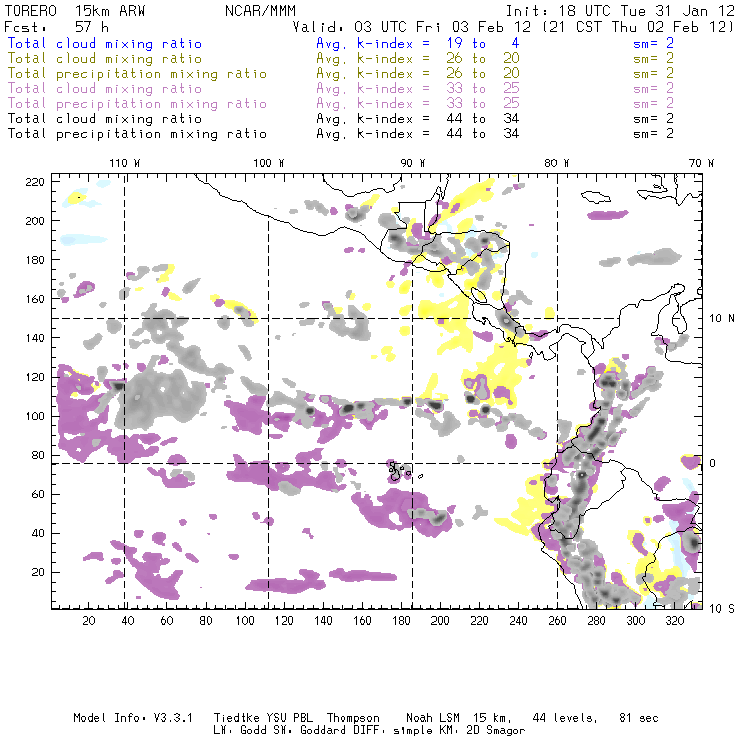The width and height of the screenshot is (740, 740).
Task: Click the "0" equator latitude label
Action: coord(713,463)
